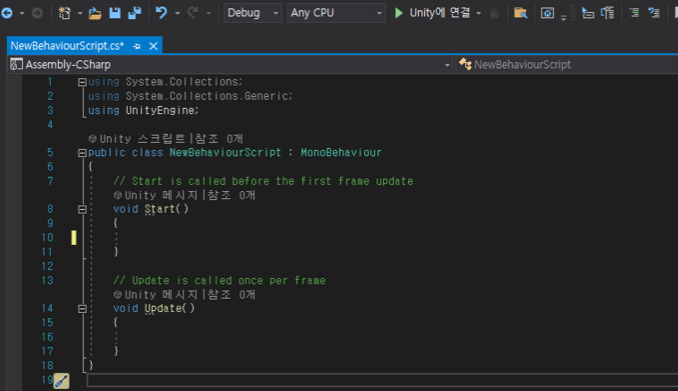Undo the last action with the undo arrow

tap(161, 13)
